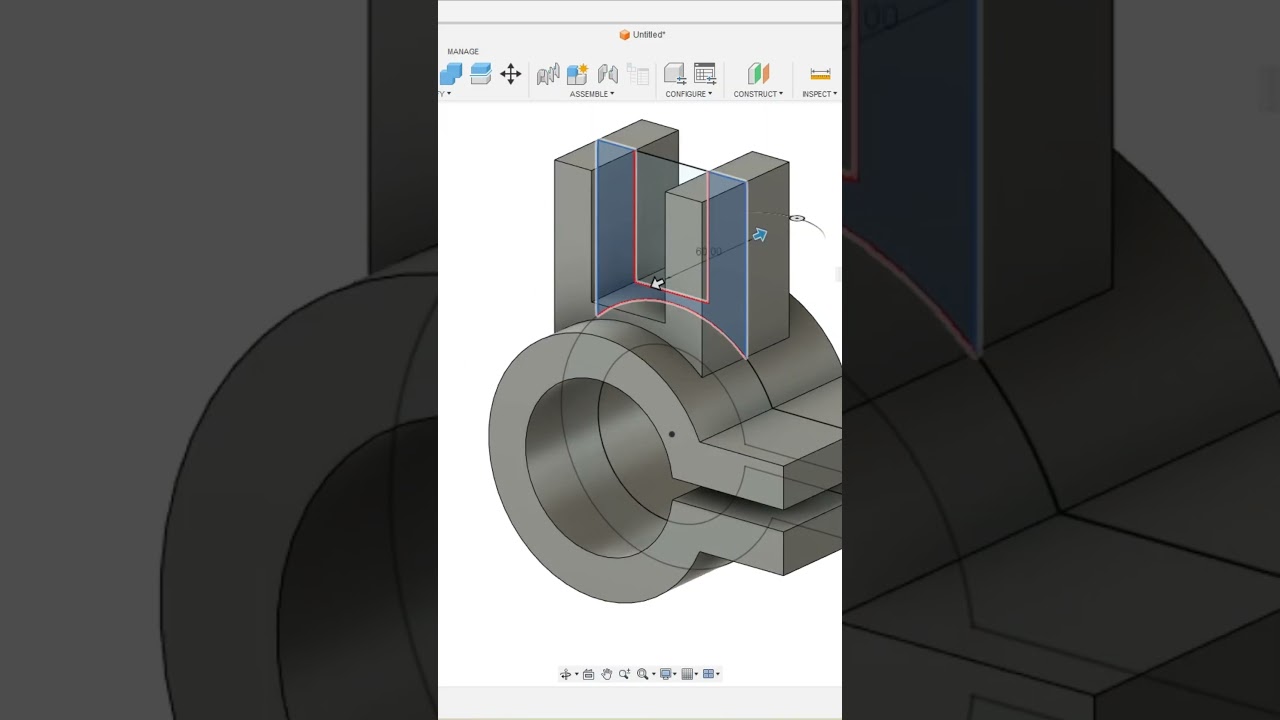Click the blue extrude direction arrow handle

pyautogui.click(x=760, y=235)
